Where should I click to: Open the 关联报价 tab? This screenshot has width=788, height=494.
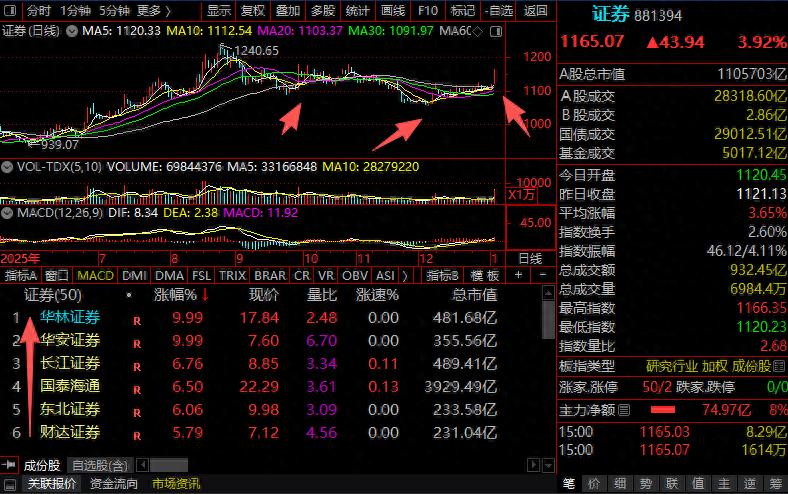tap(52, 484)
